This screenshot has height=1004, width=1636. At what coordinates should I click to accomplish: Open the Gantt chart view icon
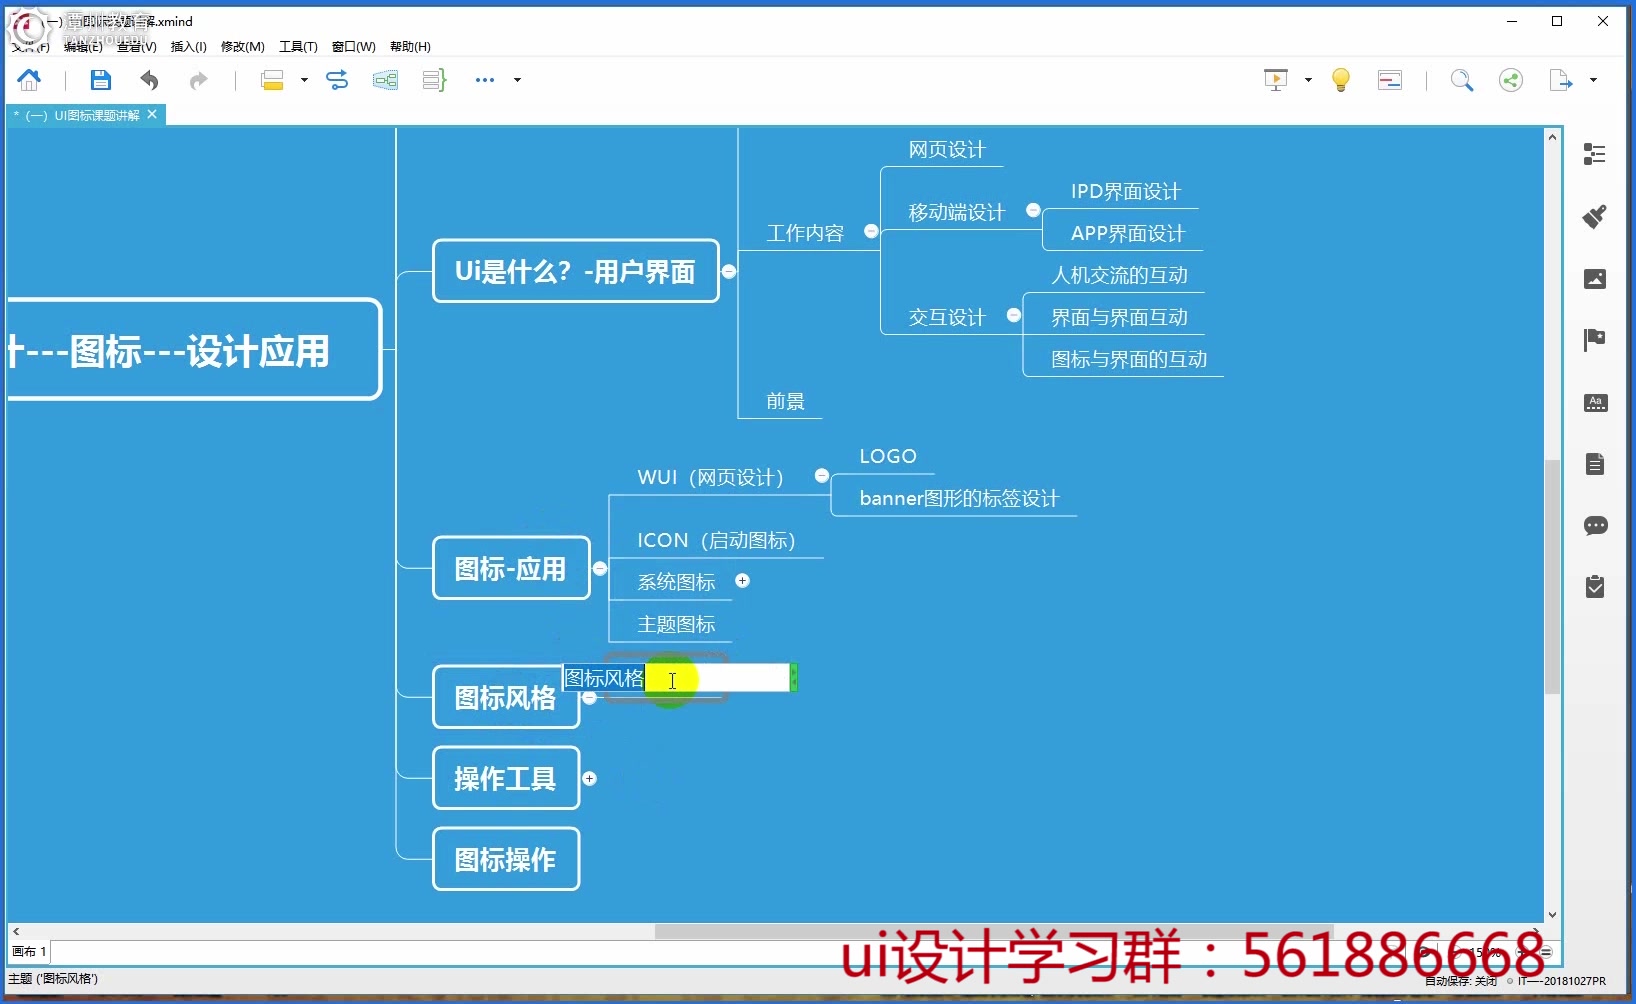(1390, 80)
